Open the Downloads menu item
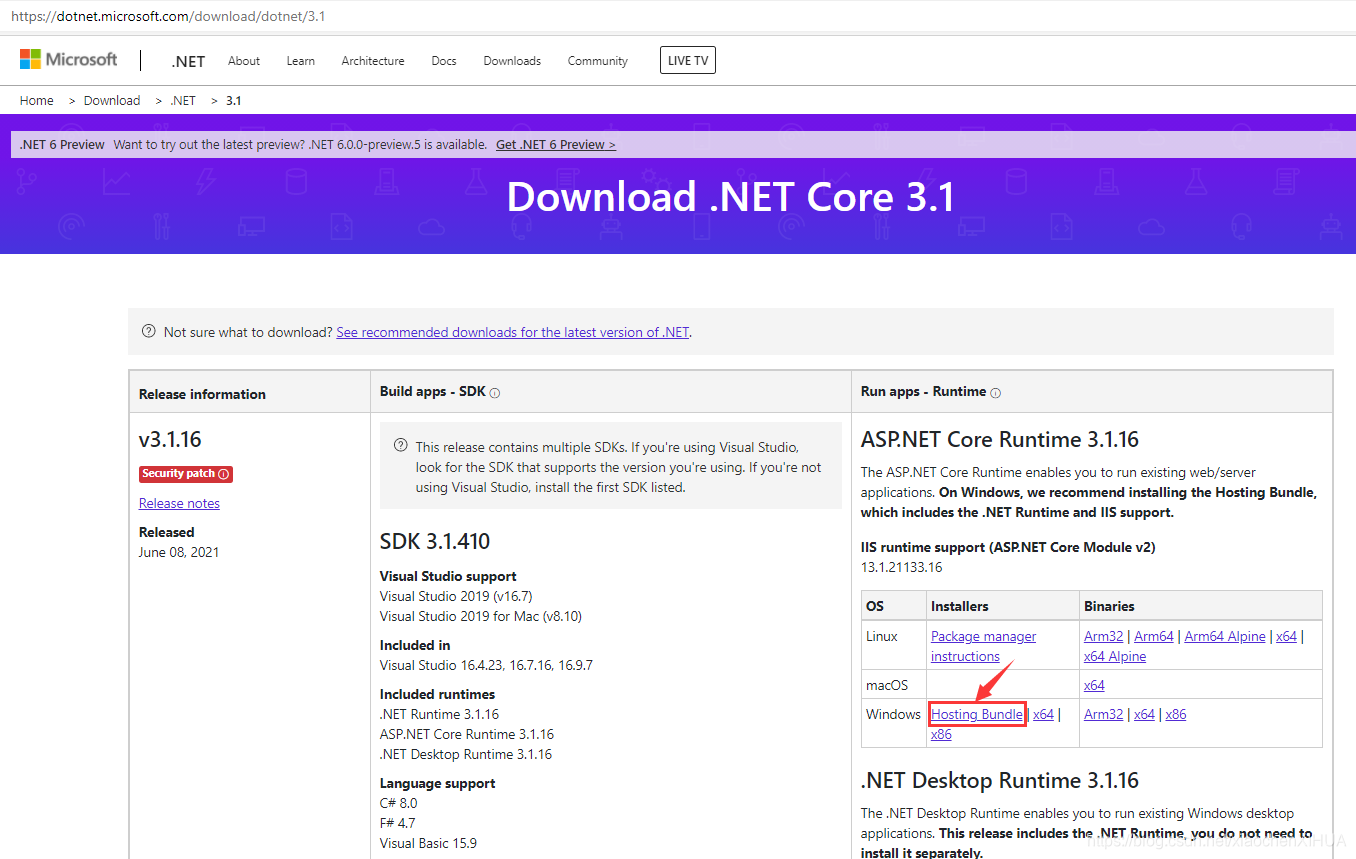 tap(512, 61)
